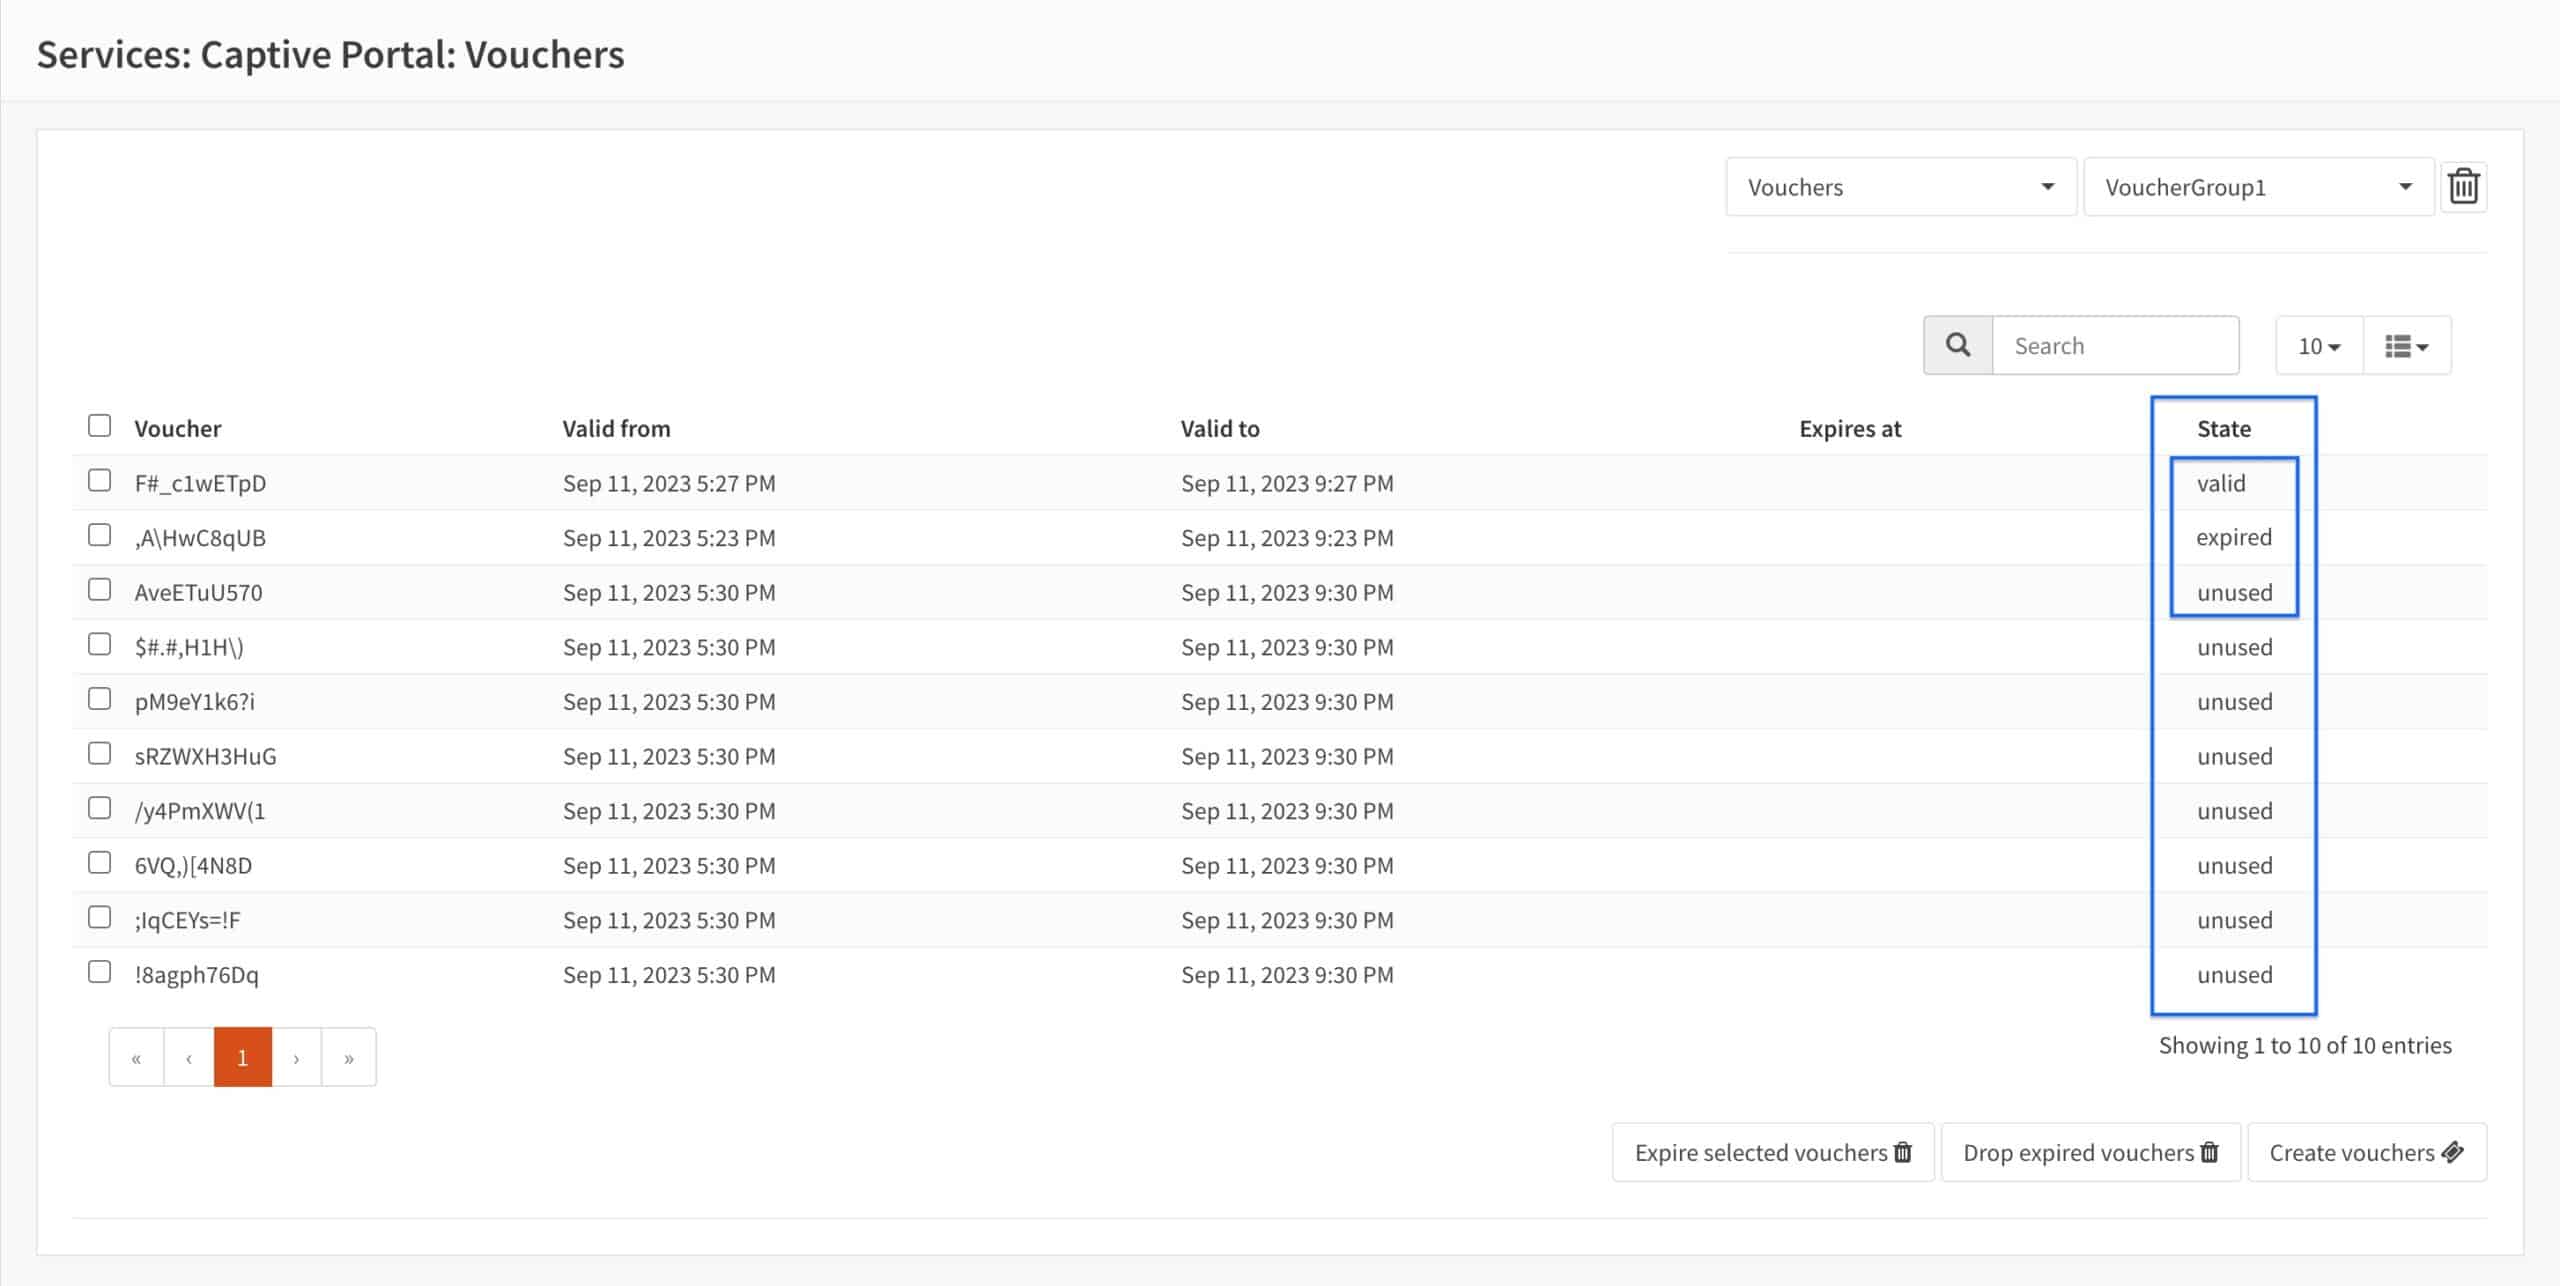Check the ,A\HwC8qUB voucher checkbox
The image size is (2560, 1286).
pyautogui.click(x=99, y=535)
